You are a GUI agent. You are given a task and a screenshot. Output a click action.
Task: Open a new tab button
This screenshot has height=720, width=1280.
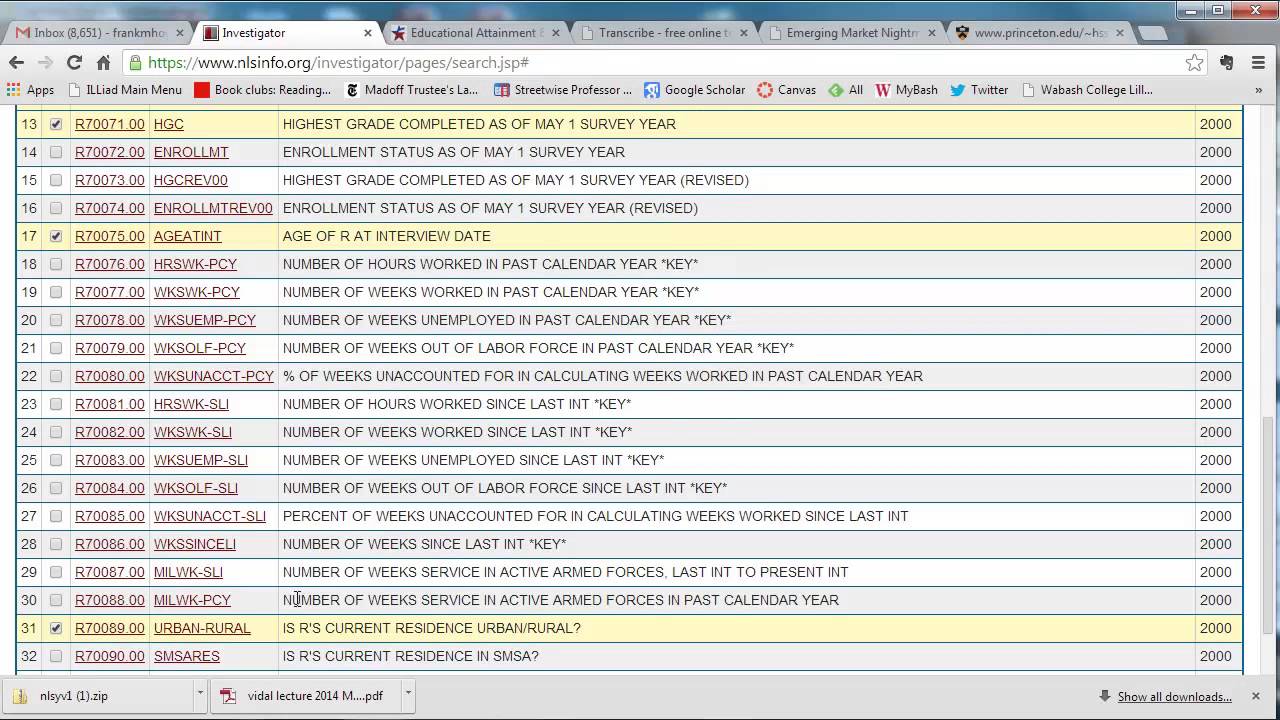[x=1153, y=33]
